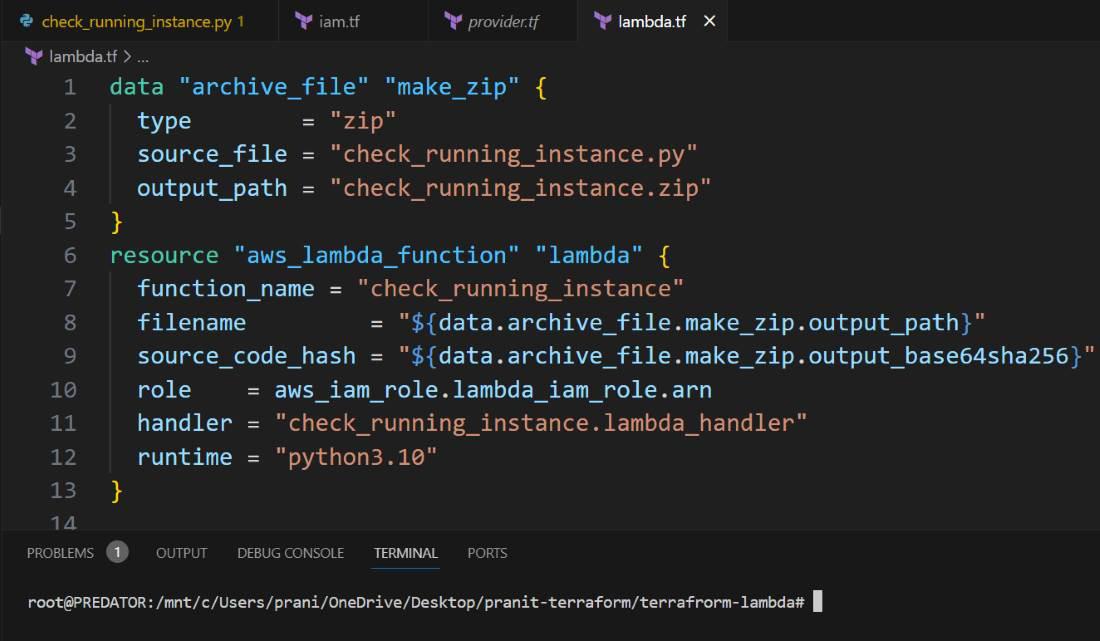This screenshot has width=1100, height=641.
Task: Click the handler key on line 11
Action: click(185, 424)
